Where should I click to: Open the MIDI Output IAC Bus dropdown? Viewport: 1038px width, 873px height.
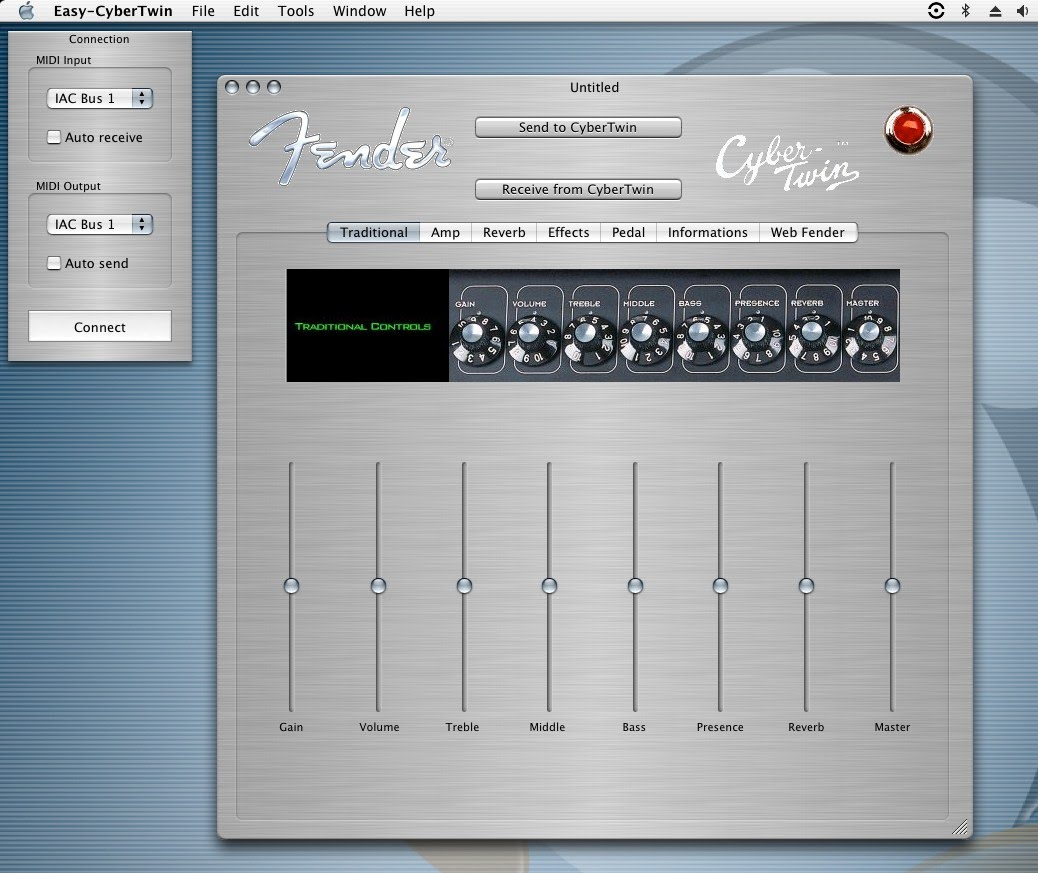tap(99, 224)
